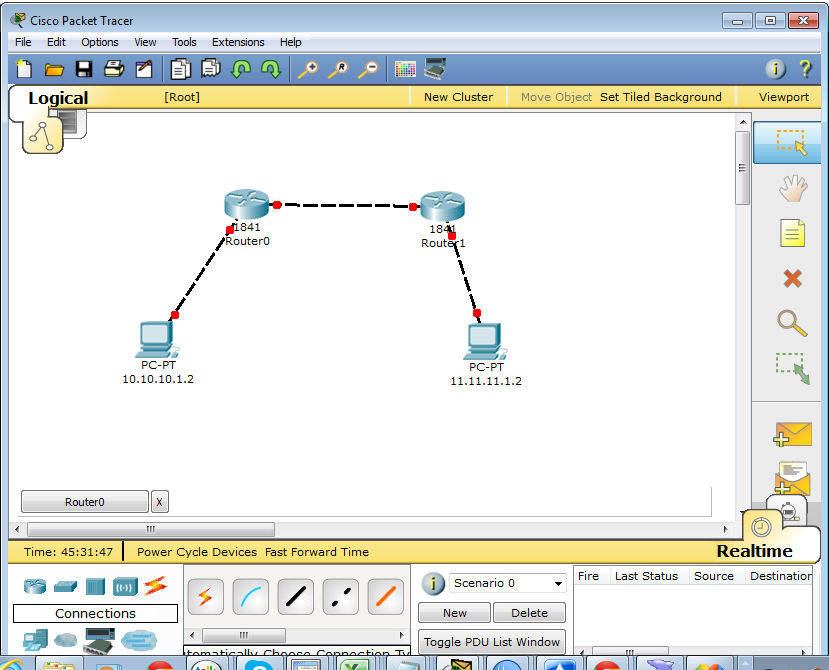Choose the red Delete tool

793,278
